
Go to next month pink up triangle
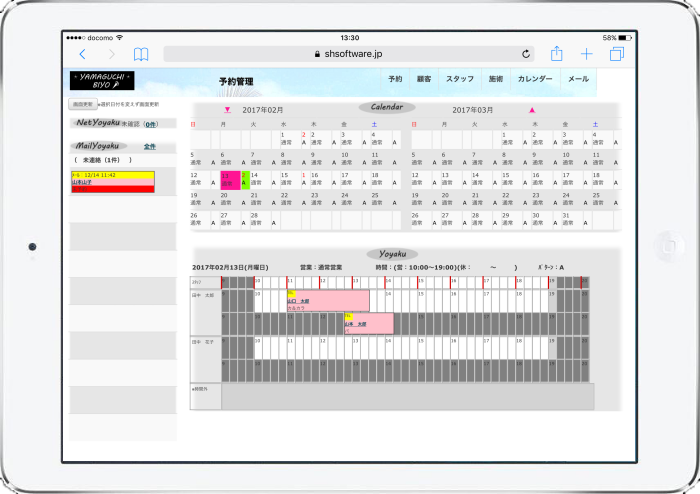tap(532, 110)
